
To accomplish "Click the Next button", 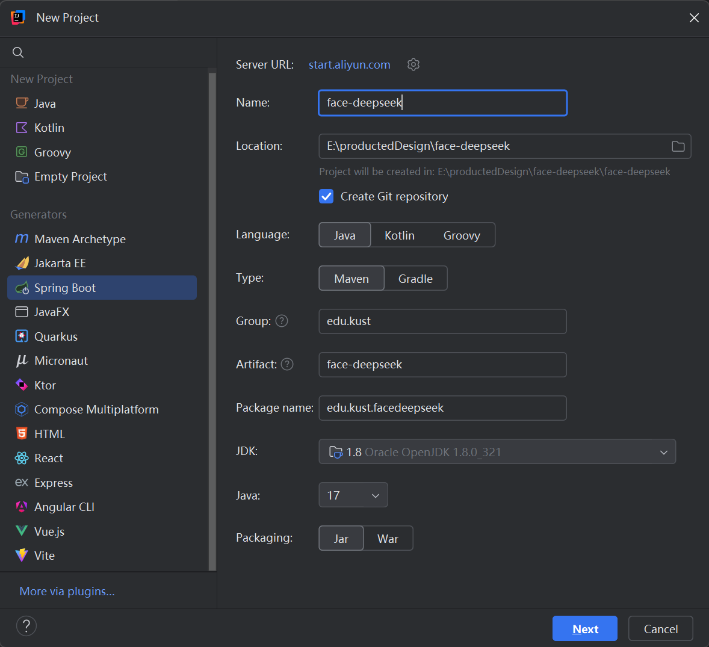I will coord(585,629).
